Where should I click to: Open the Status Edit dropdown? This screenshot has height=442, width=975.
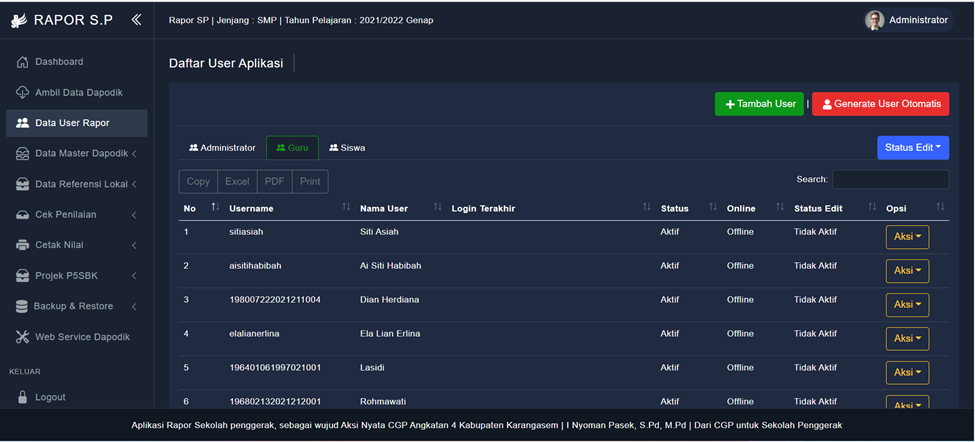(912, 148)
